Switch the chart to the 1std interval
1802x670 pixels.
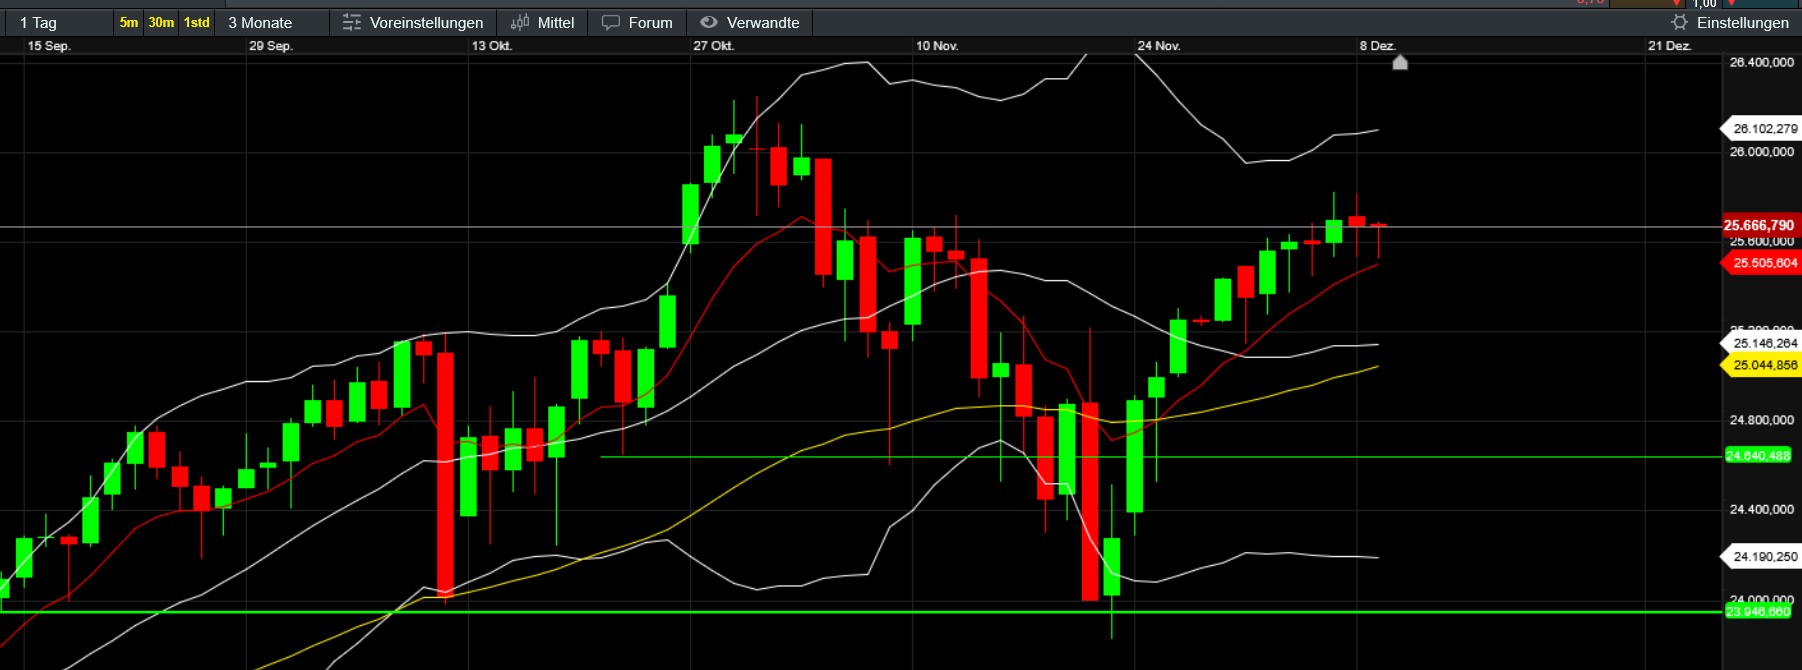197,22
